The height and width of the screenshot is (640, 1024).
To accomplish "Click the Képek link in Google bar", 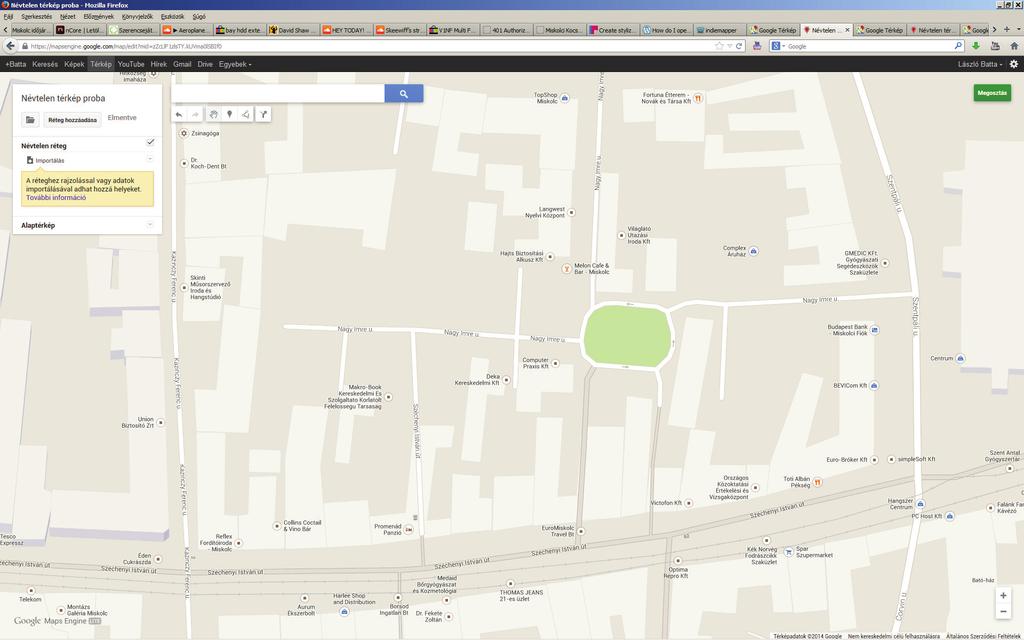I will [74, 64].
